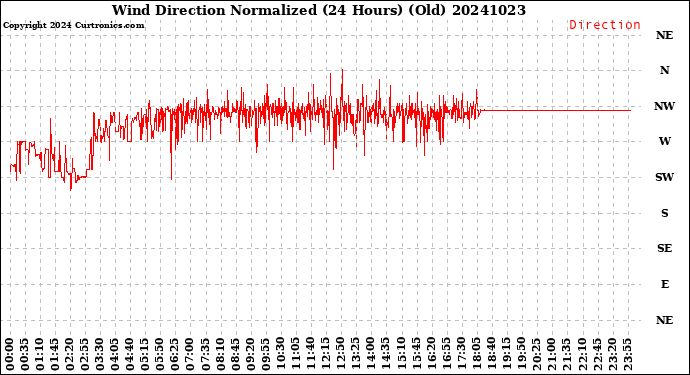Click the "06:25" time axis label

coord(176,355)
